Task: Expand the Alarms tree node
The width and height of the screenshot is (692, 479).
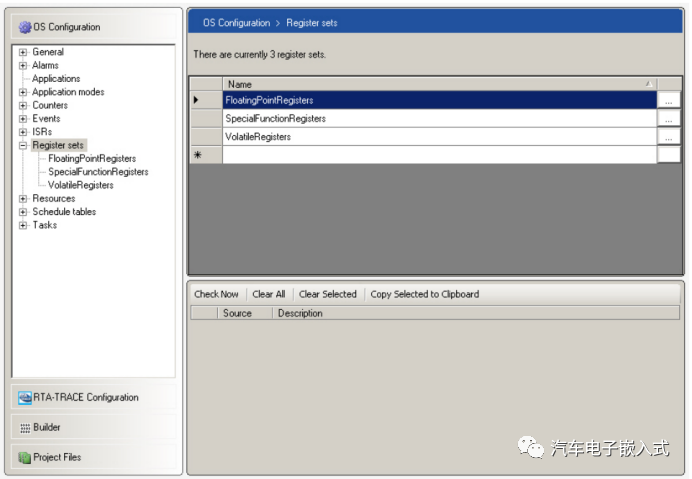Action: (x=23, y=65)
